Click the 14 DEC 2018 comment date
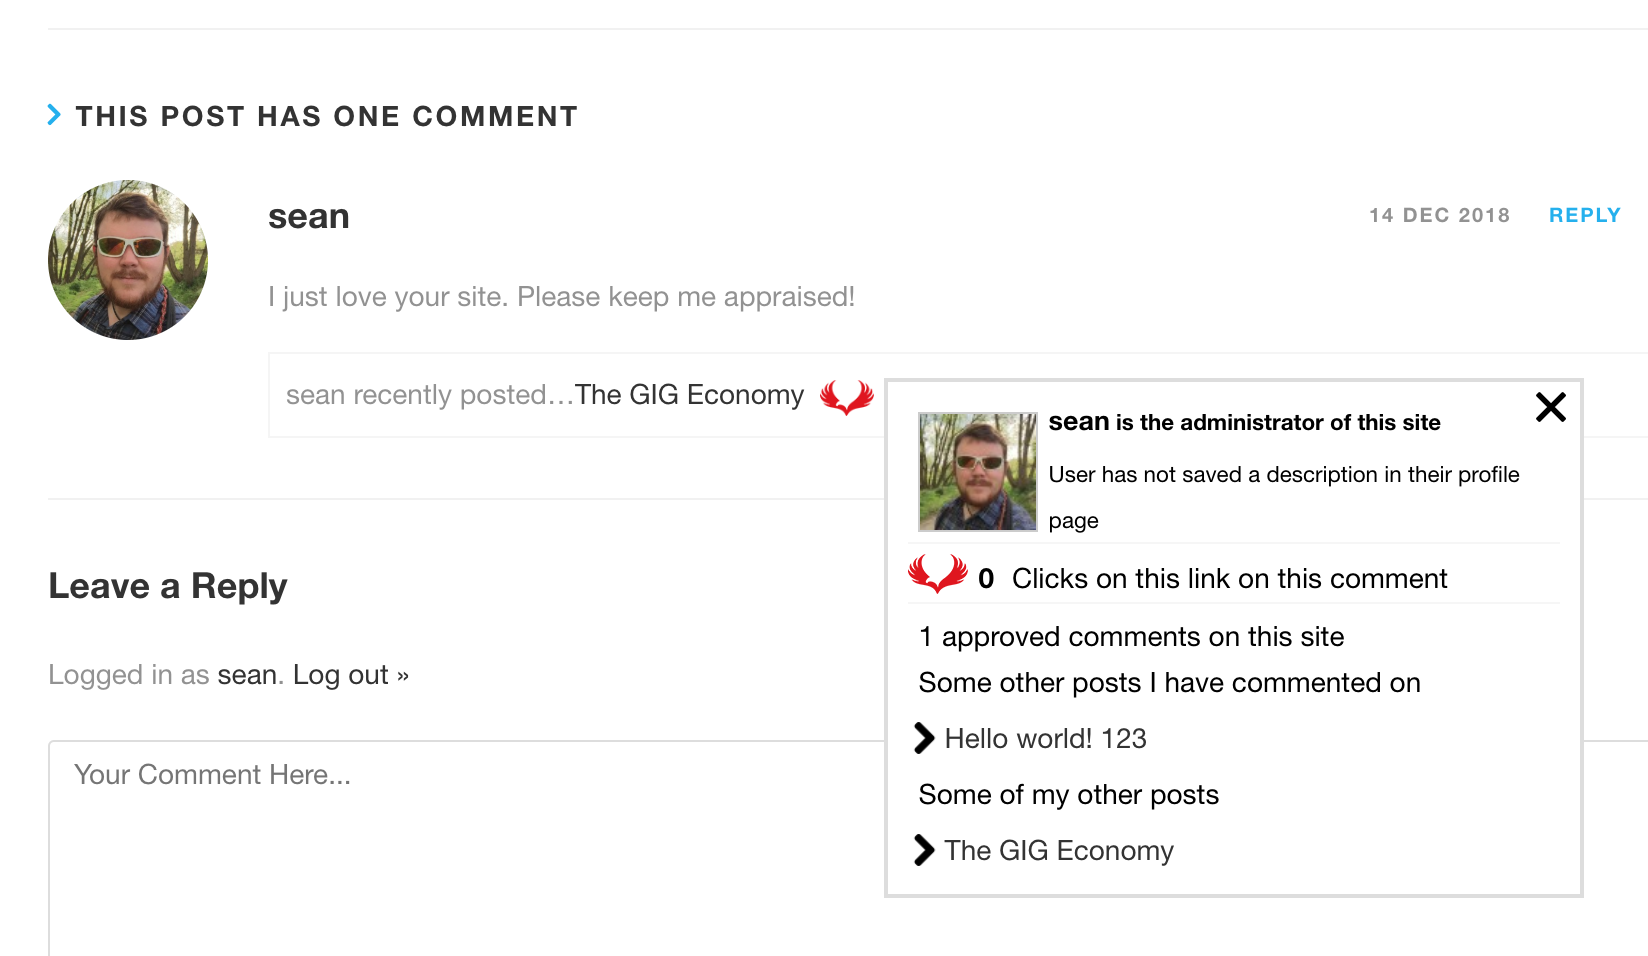Image resolution: width=1648 pixels, height=956 pixels. pyautogui.click(x=1439, y=215)
